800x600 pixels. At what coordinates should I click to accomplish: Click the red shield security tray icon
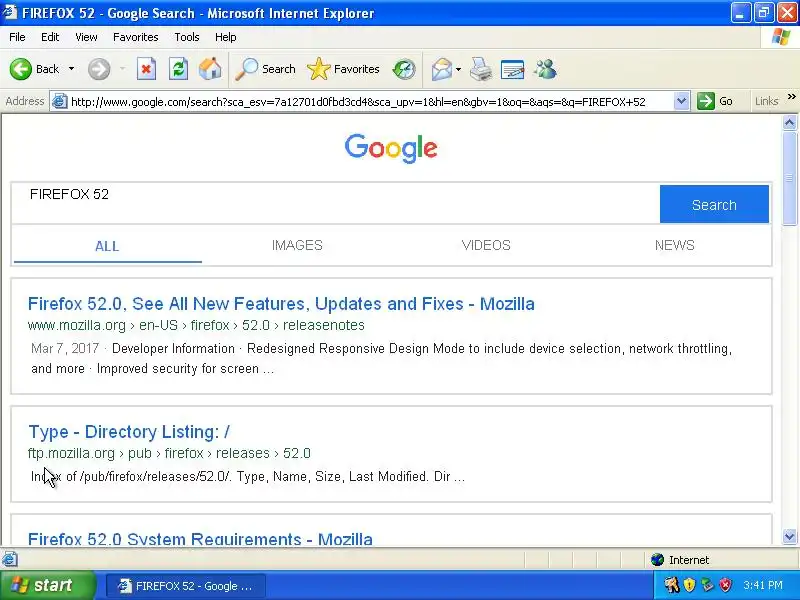tap(725, 585)
